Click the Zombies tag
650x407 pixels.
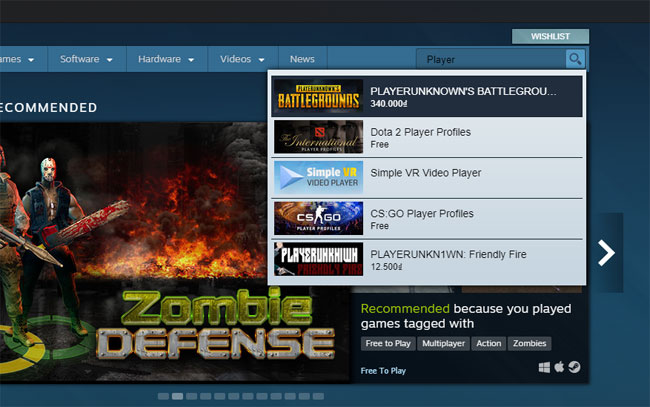529,344
